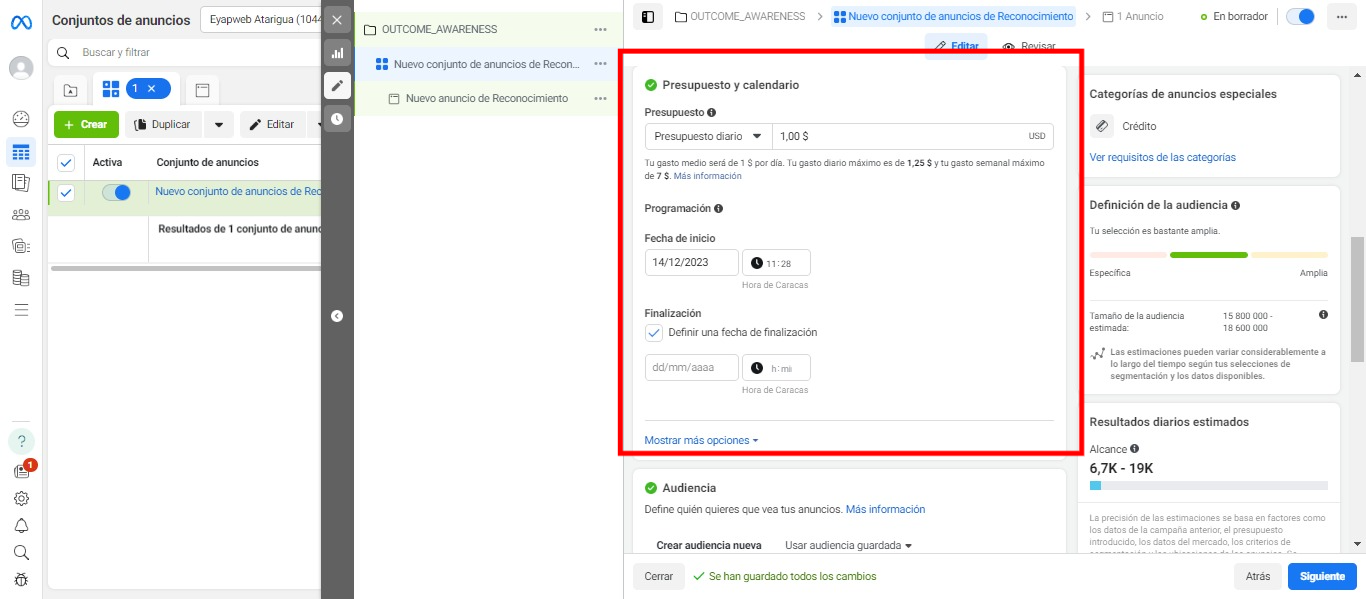Viewport: 1366px width, 599px height.
Task: Click the Editar button in the toolbar
Action: 272,124
